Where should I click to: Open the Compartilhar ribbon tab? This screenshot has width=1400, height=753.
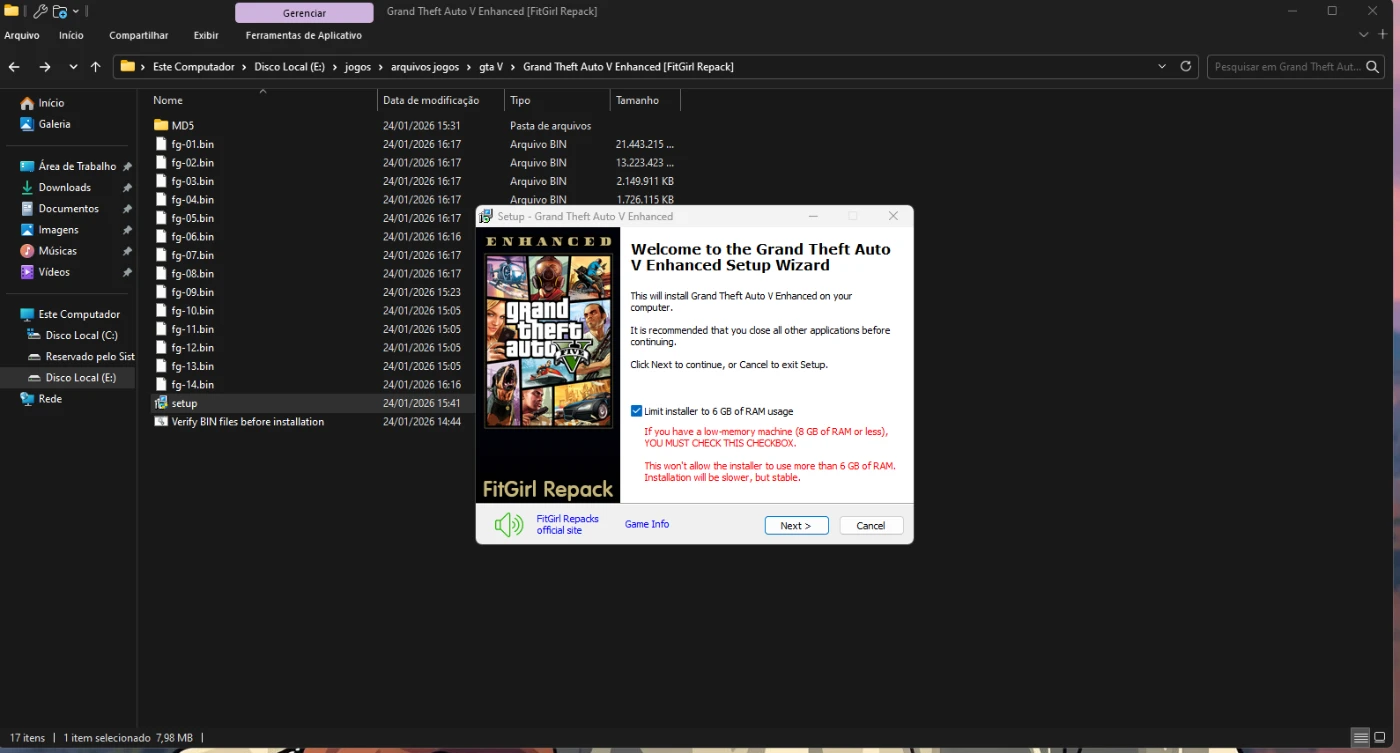tap(139, 35)
